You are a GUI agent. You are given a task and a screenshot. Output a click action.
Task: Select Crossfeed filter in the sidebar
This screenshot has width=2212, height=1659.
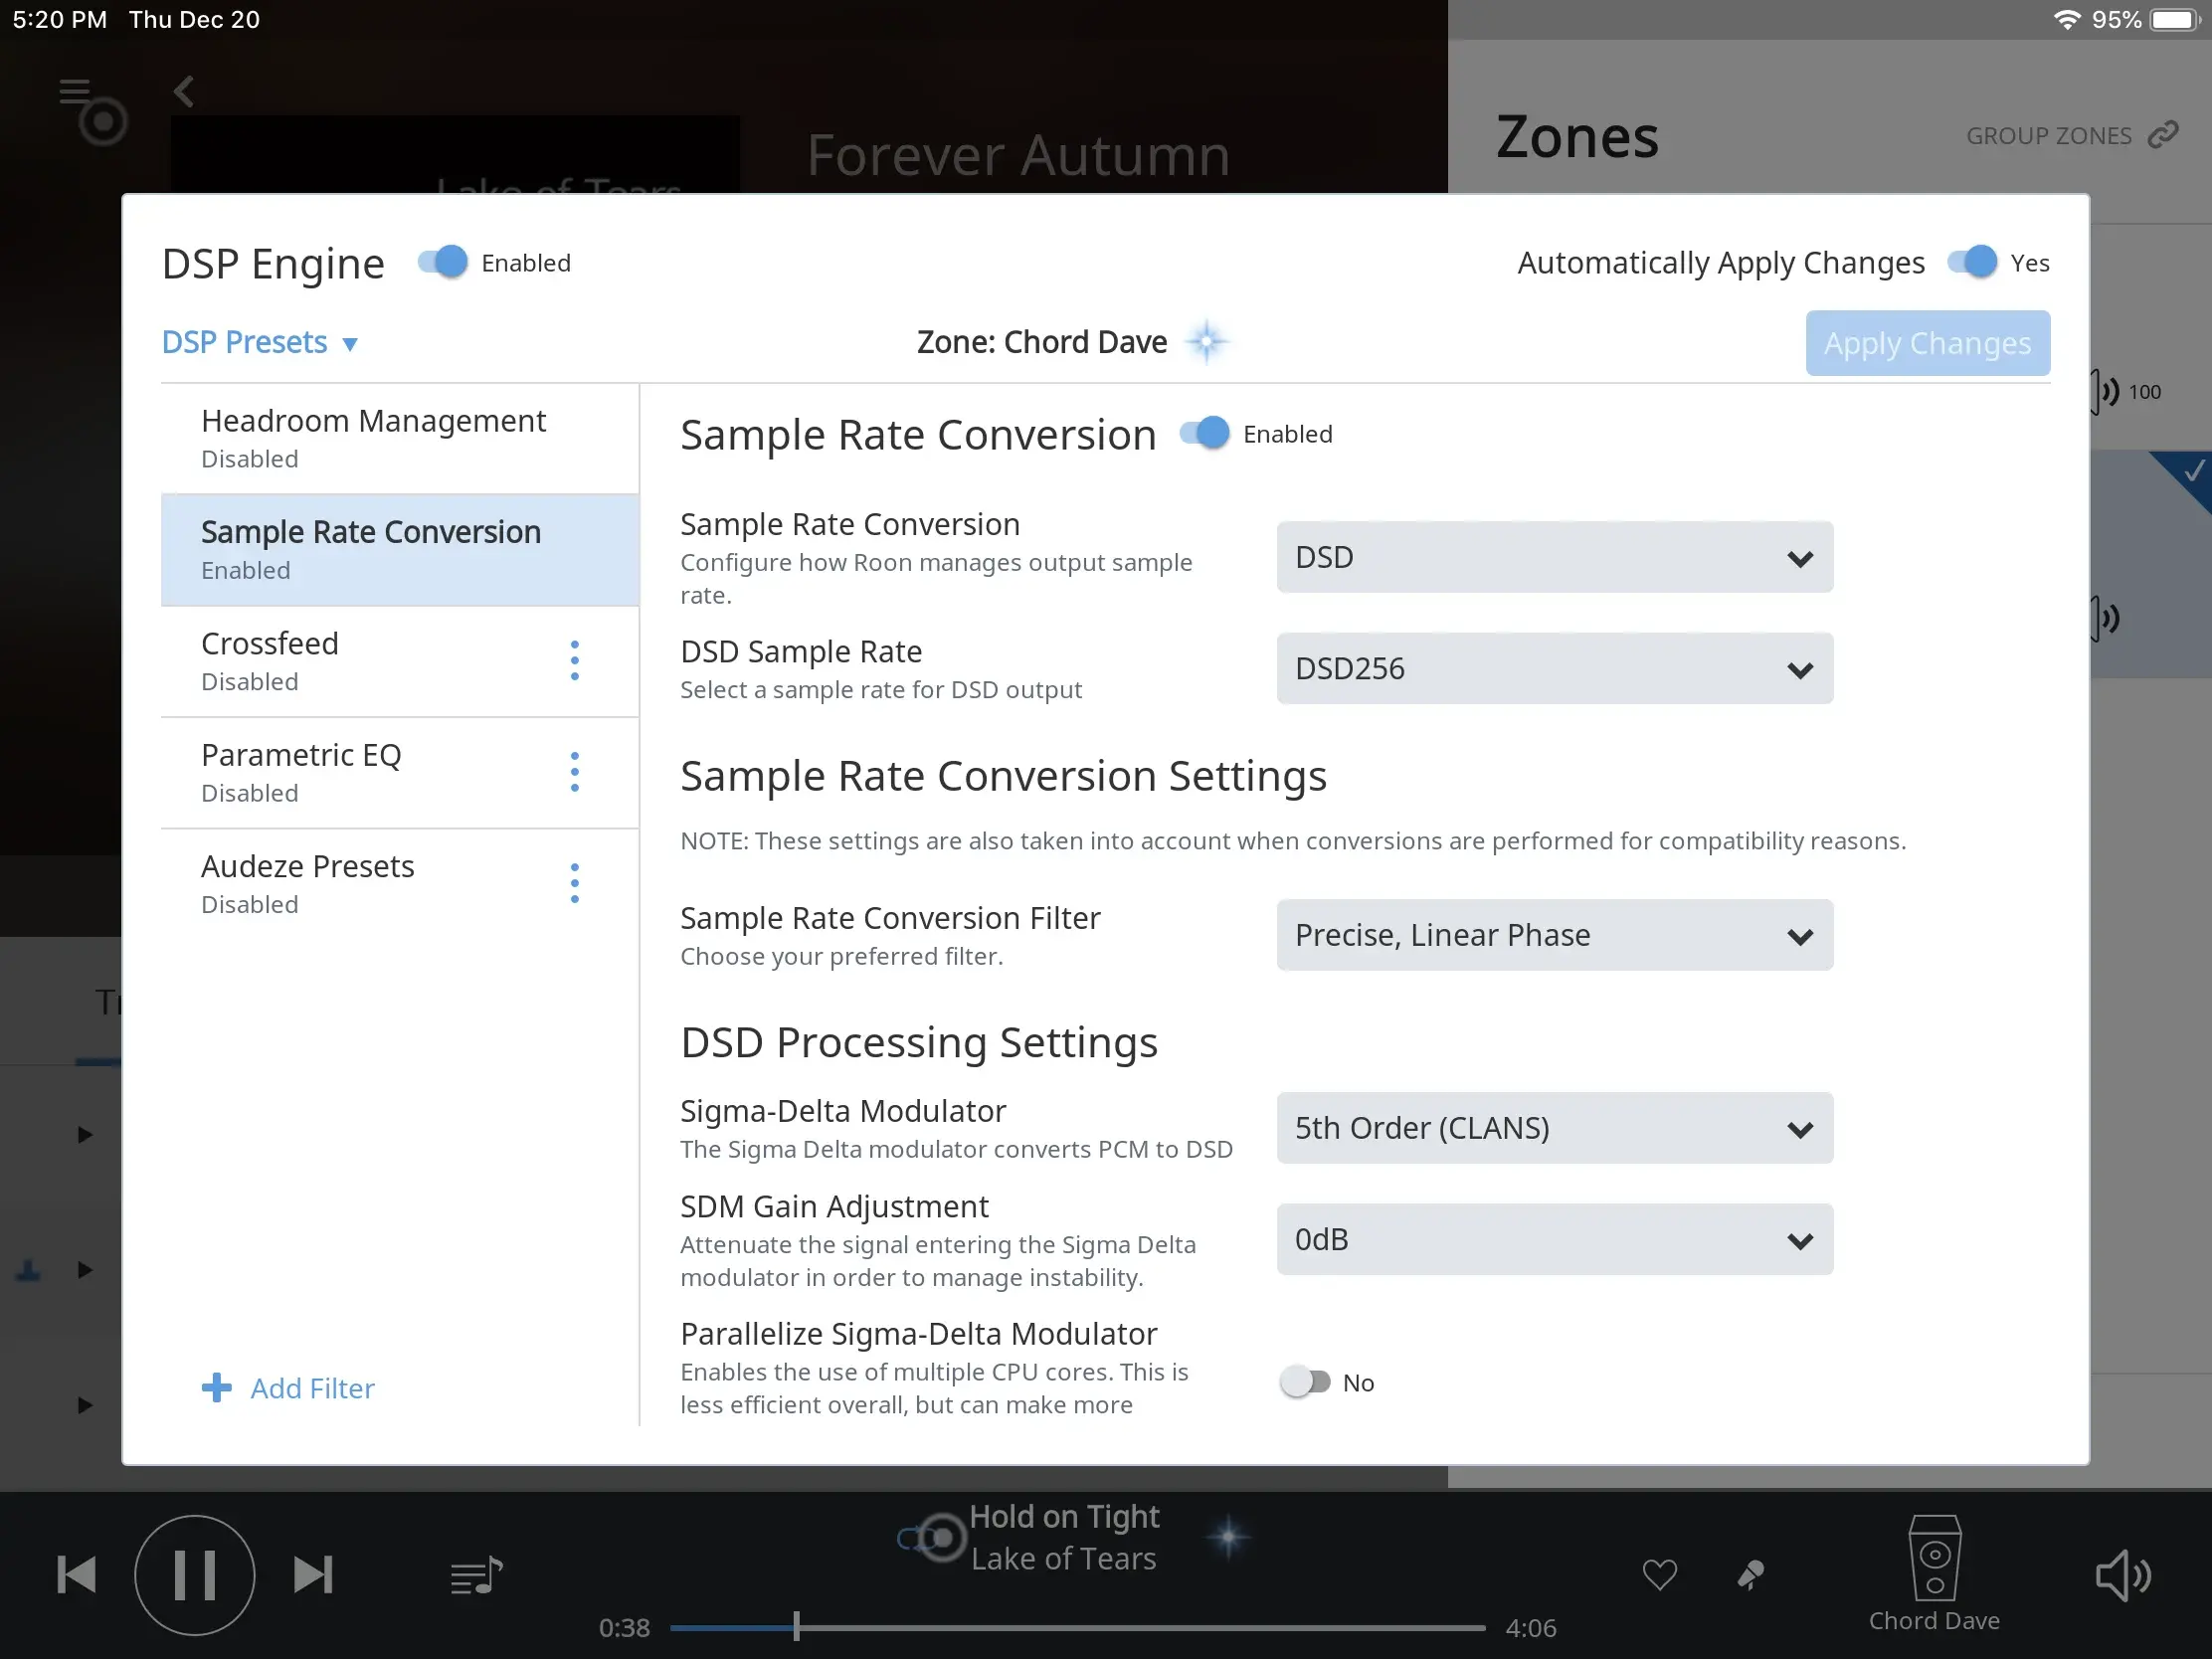click(x=400, y=661)
